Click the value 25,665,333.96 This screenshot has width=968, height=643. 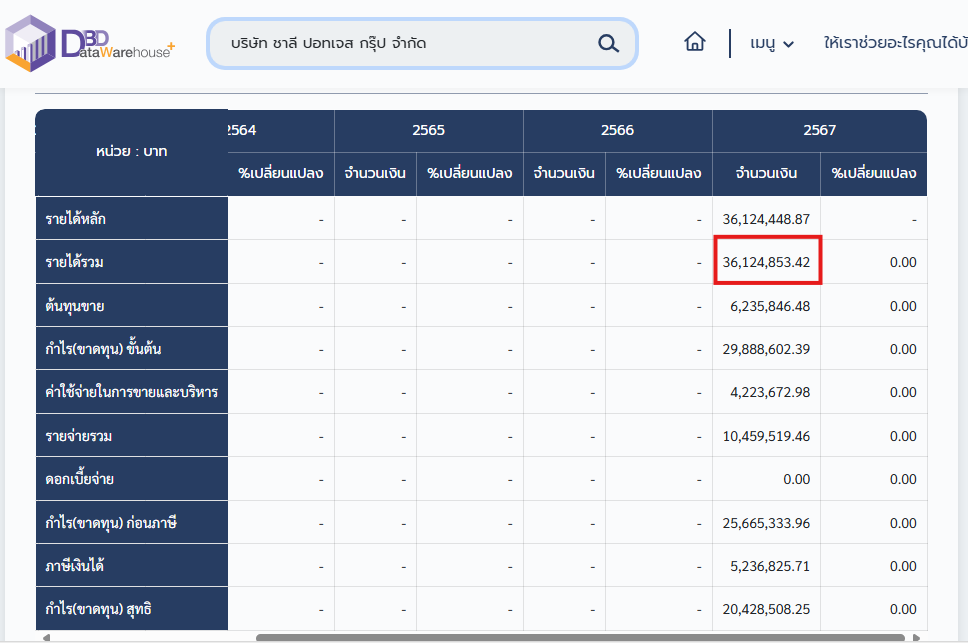coord(766,523)
